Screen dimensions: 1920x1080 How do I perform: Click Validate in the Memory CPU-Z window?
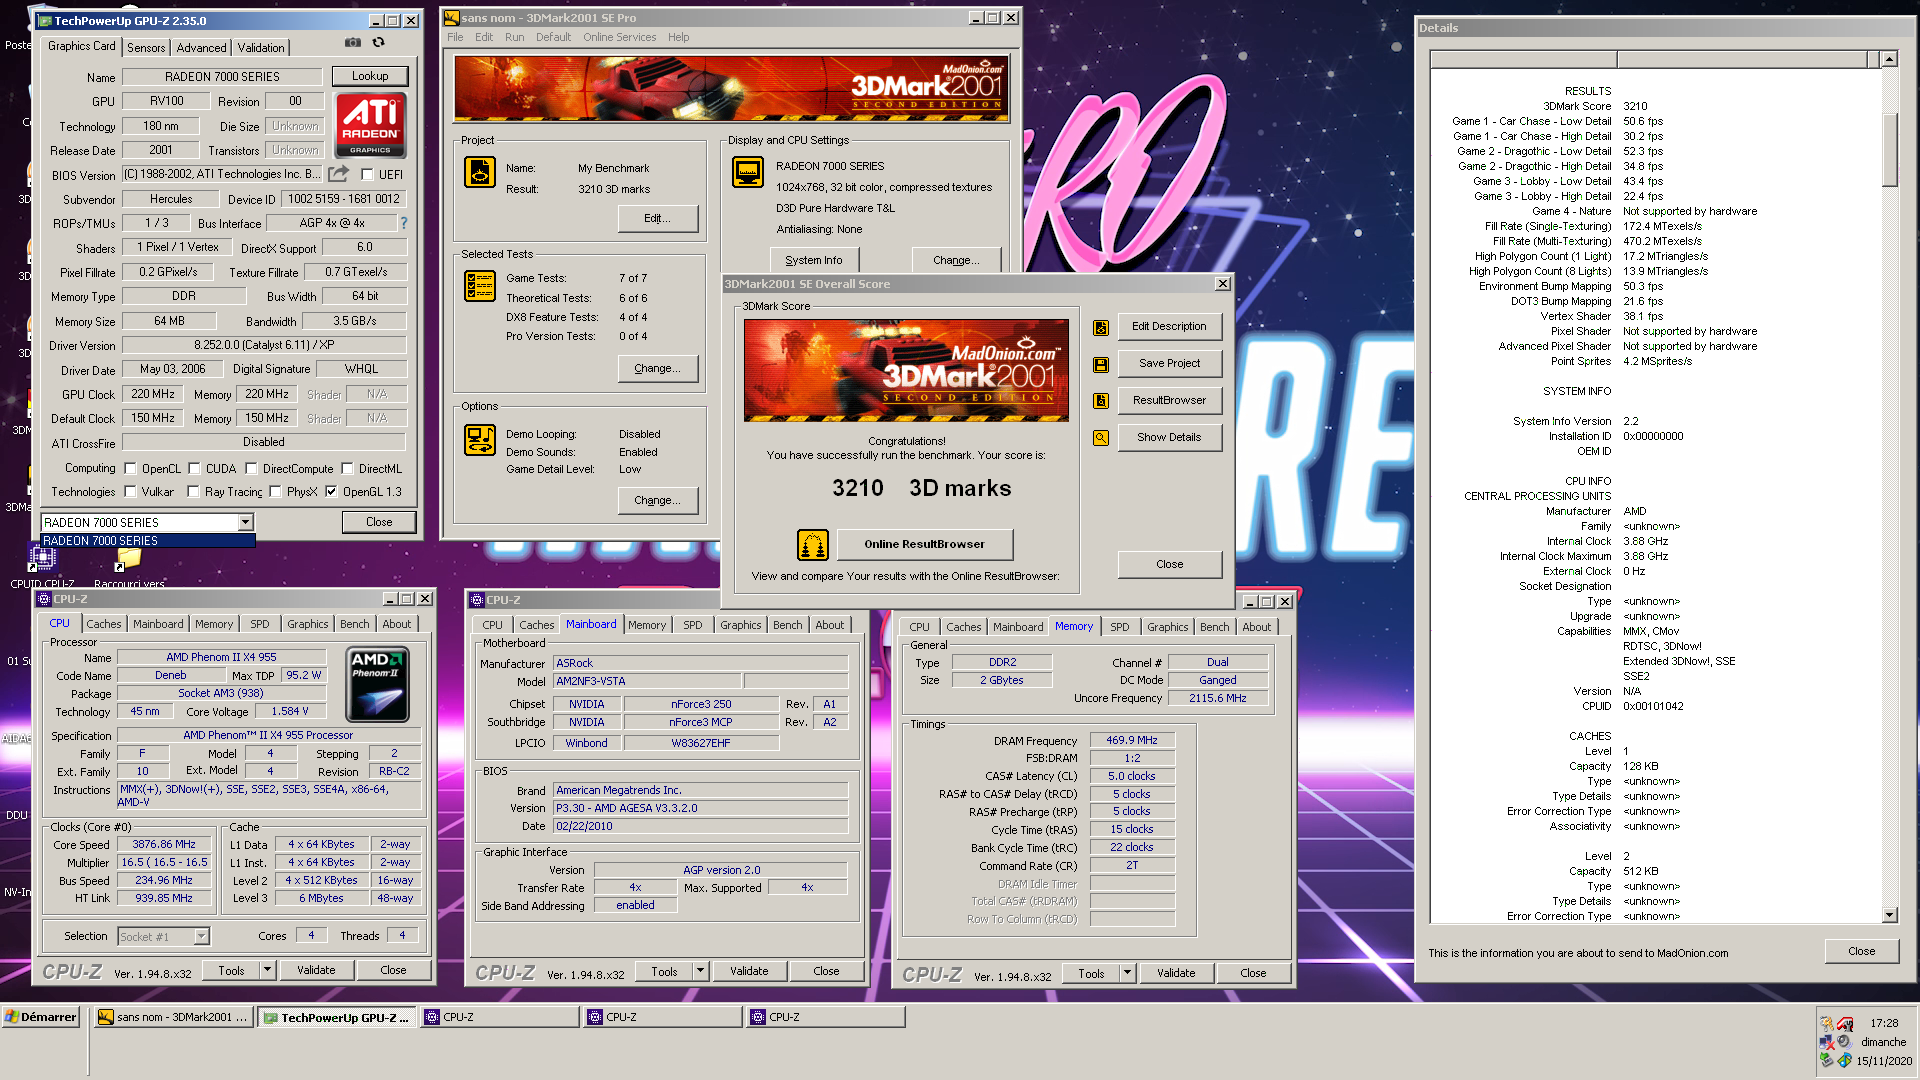click(x=1176, y=974)
